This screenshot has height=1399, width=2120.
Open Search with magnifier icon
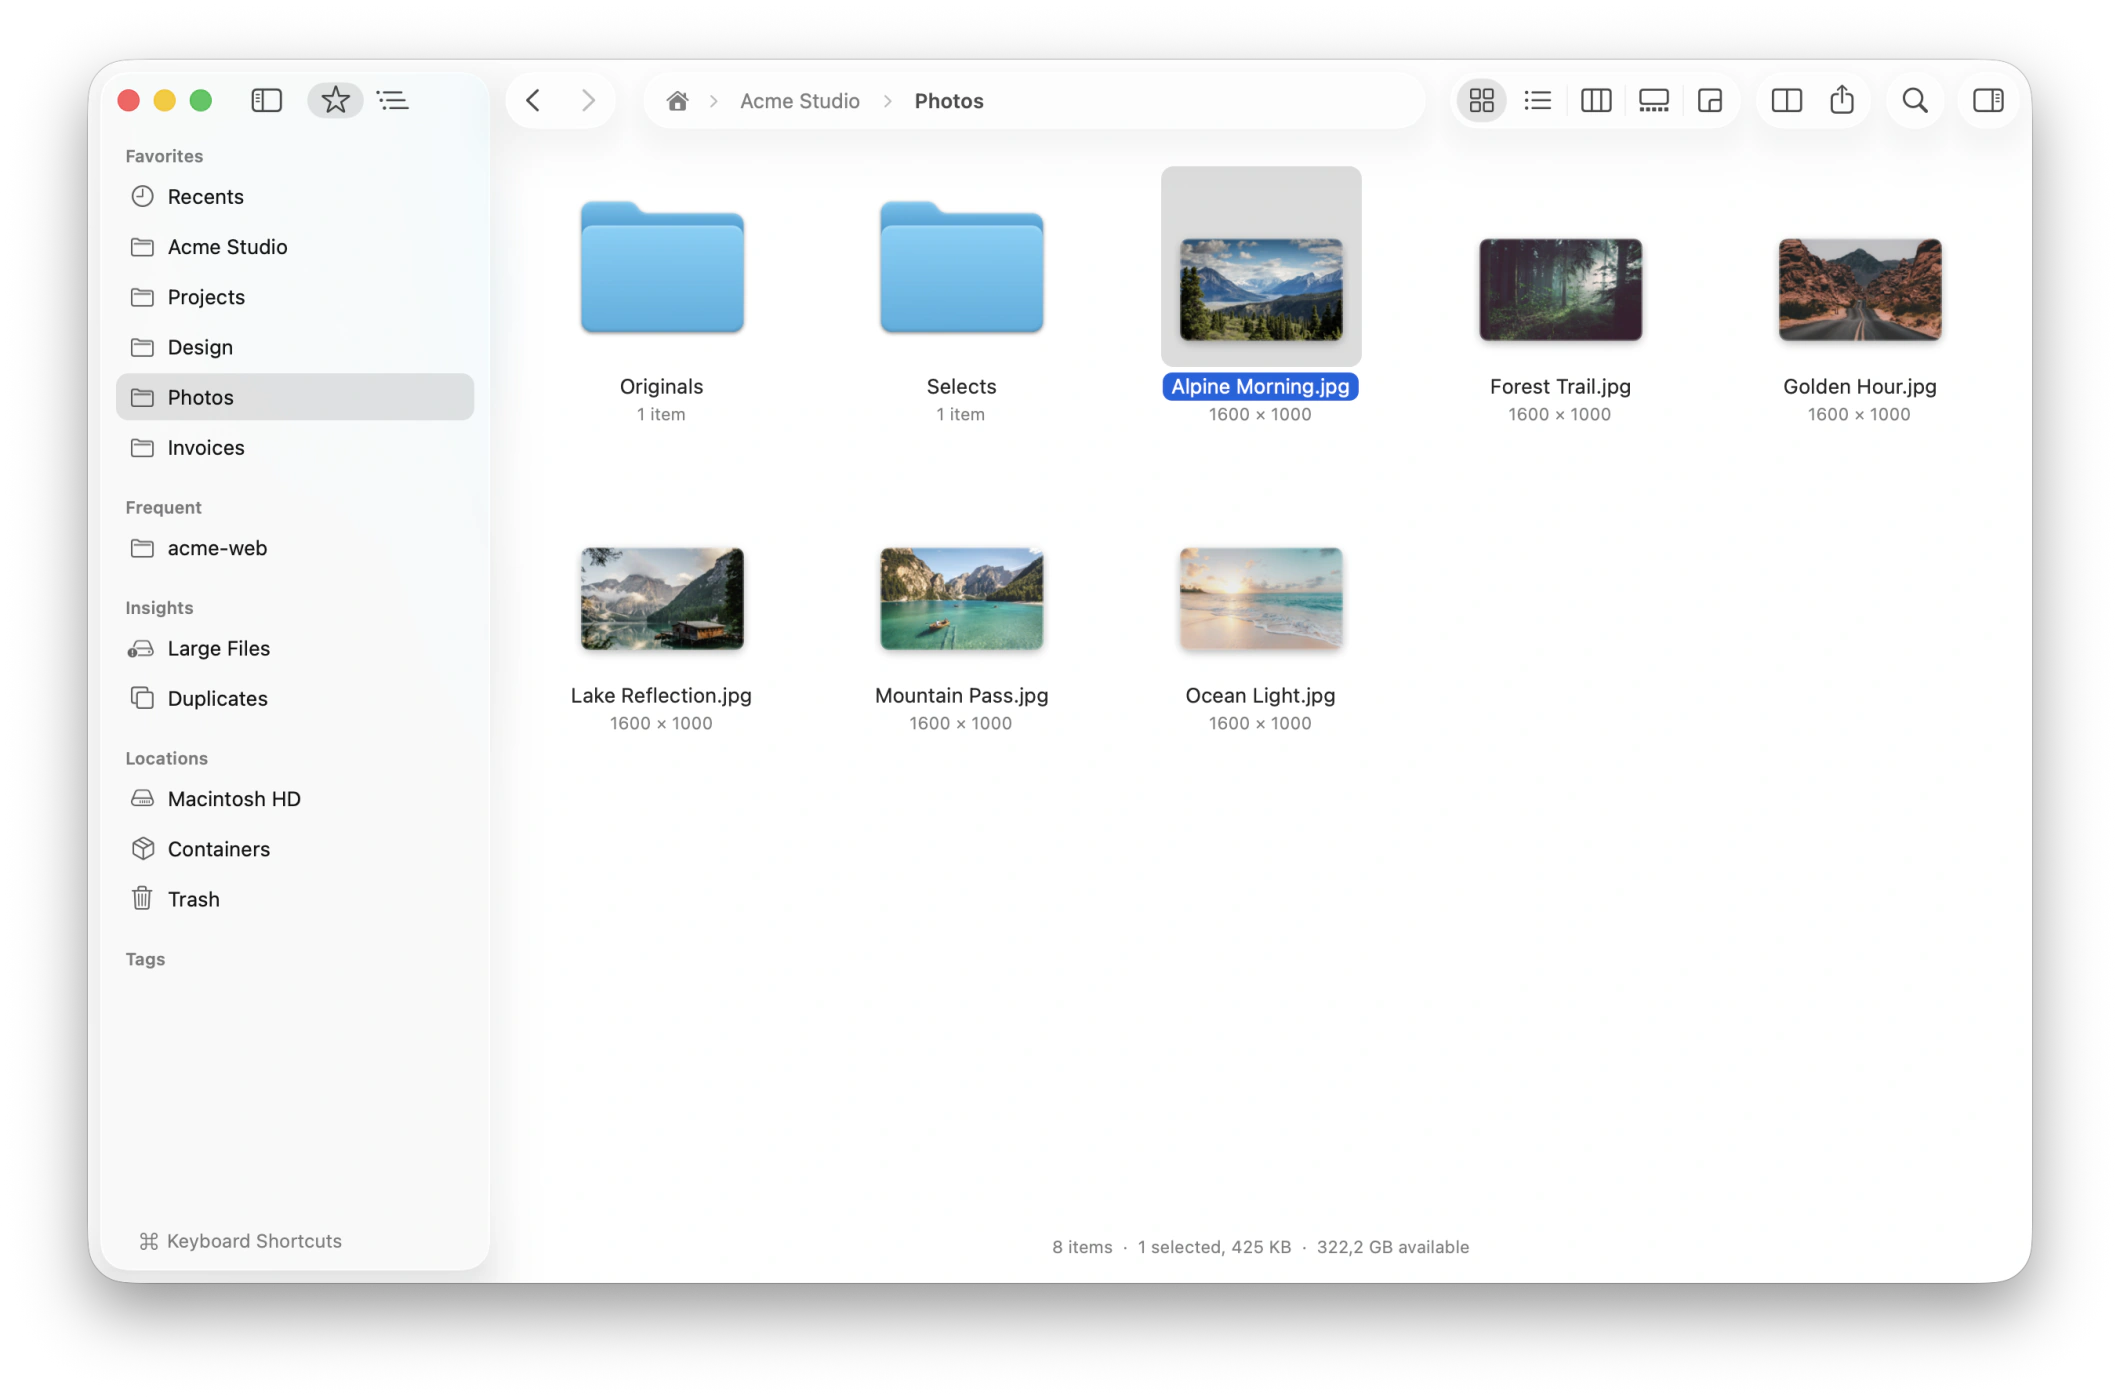pos(1915,100)
